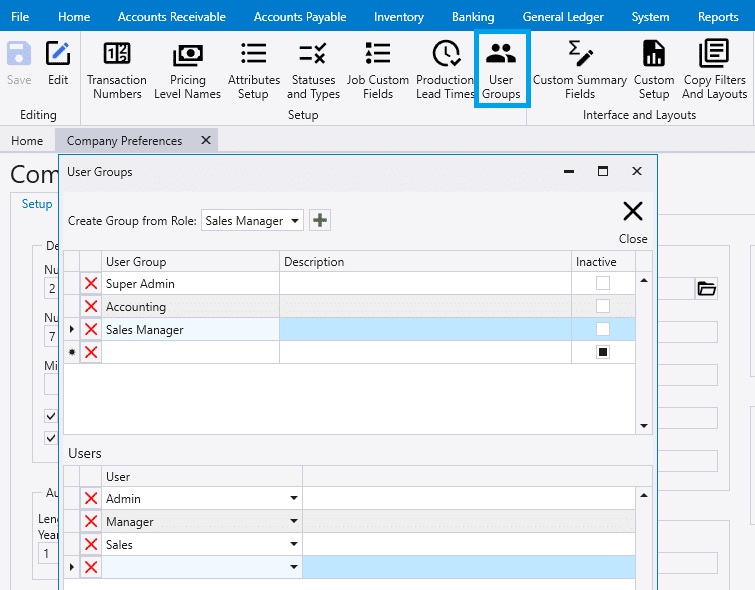This screenshot has height=590, width=755.
Task: Sort by User Group column header
Action: tap(190, 262)
